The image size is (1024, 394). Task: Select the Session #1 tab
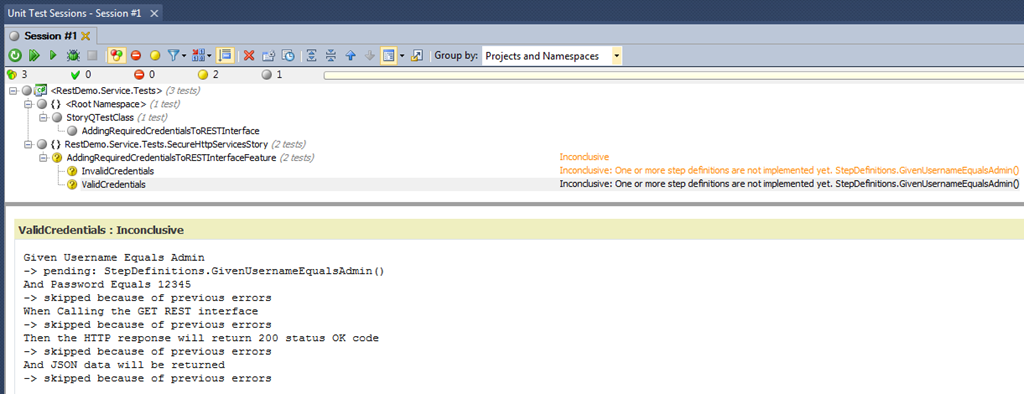coord(50,35)
